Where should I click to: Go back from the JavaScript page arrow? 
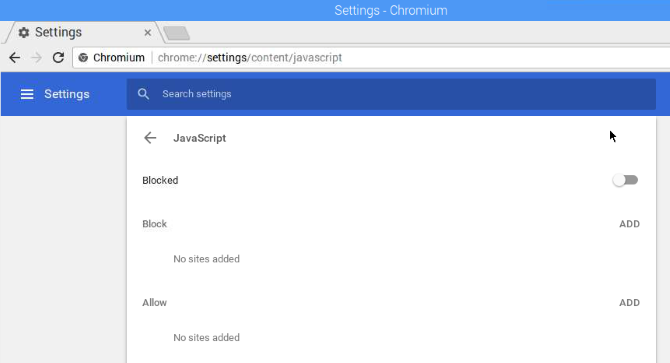150,138
